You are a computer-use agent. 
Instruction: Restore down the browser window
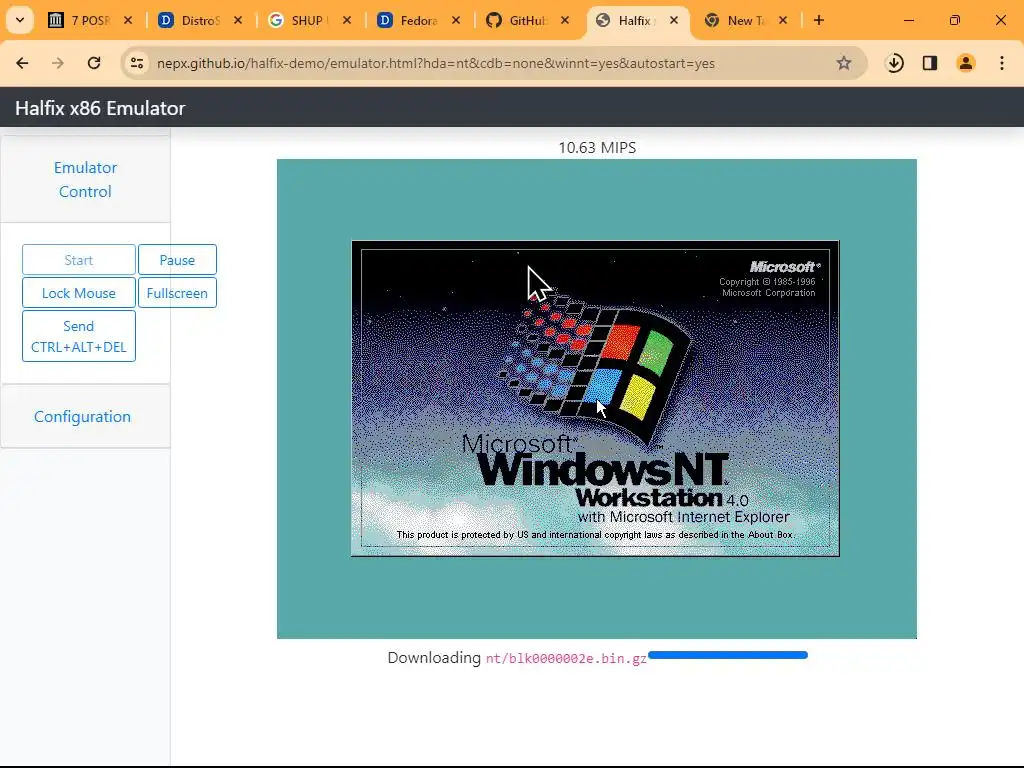955,20
